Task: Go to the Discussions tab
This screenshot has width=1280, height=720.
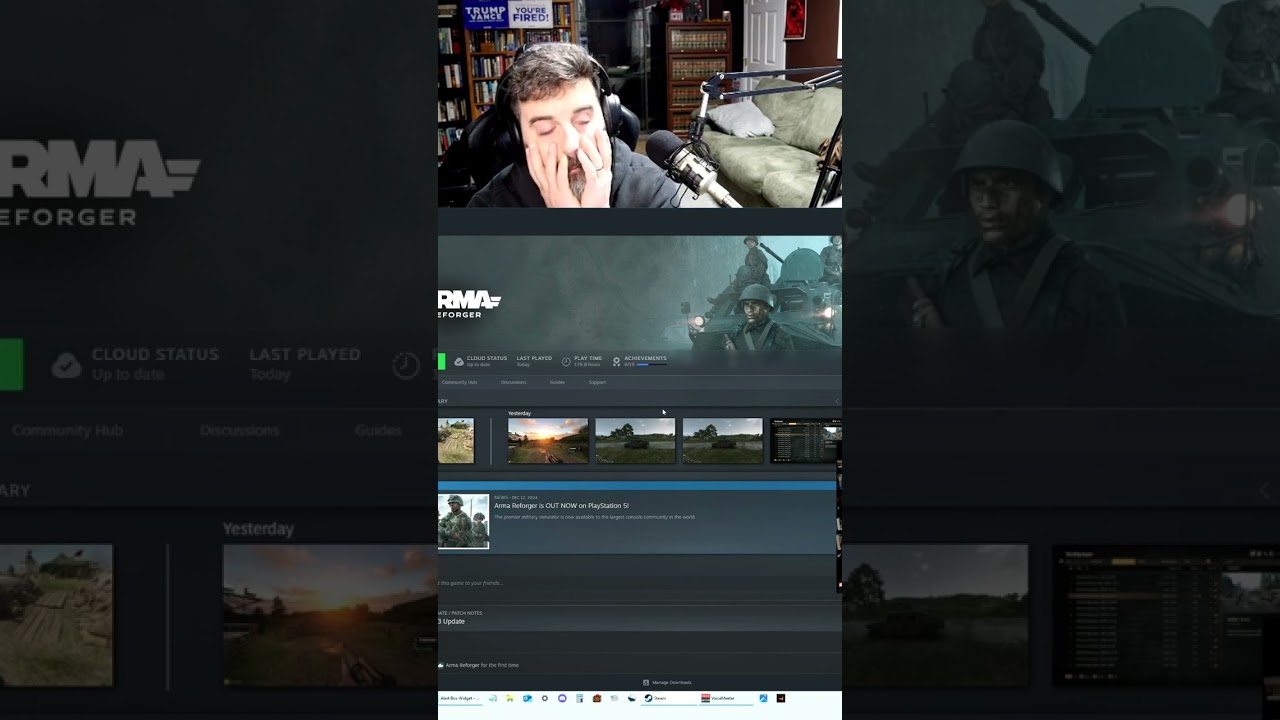Action: click(514, 382)
